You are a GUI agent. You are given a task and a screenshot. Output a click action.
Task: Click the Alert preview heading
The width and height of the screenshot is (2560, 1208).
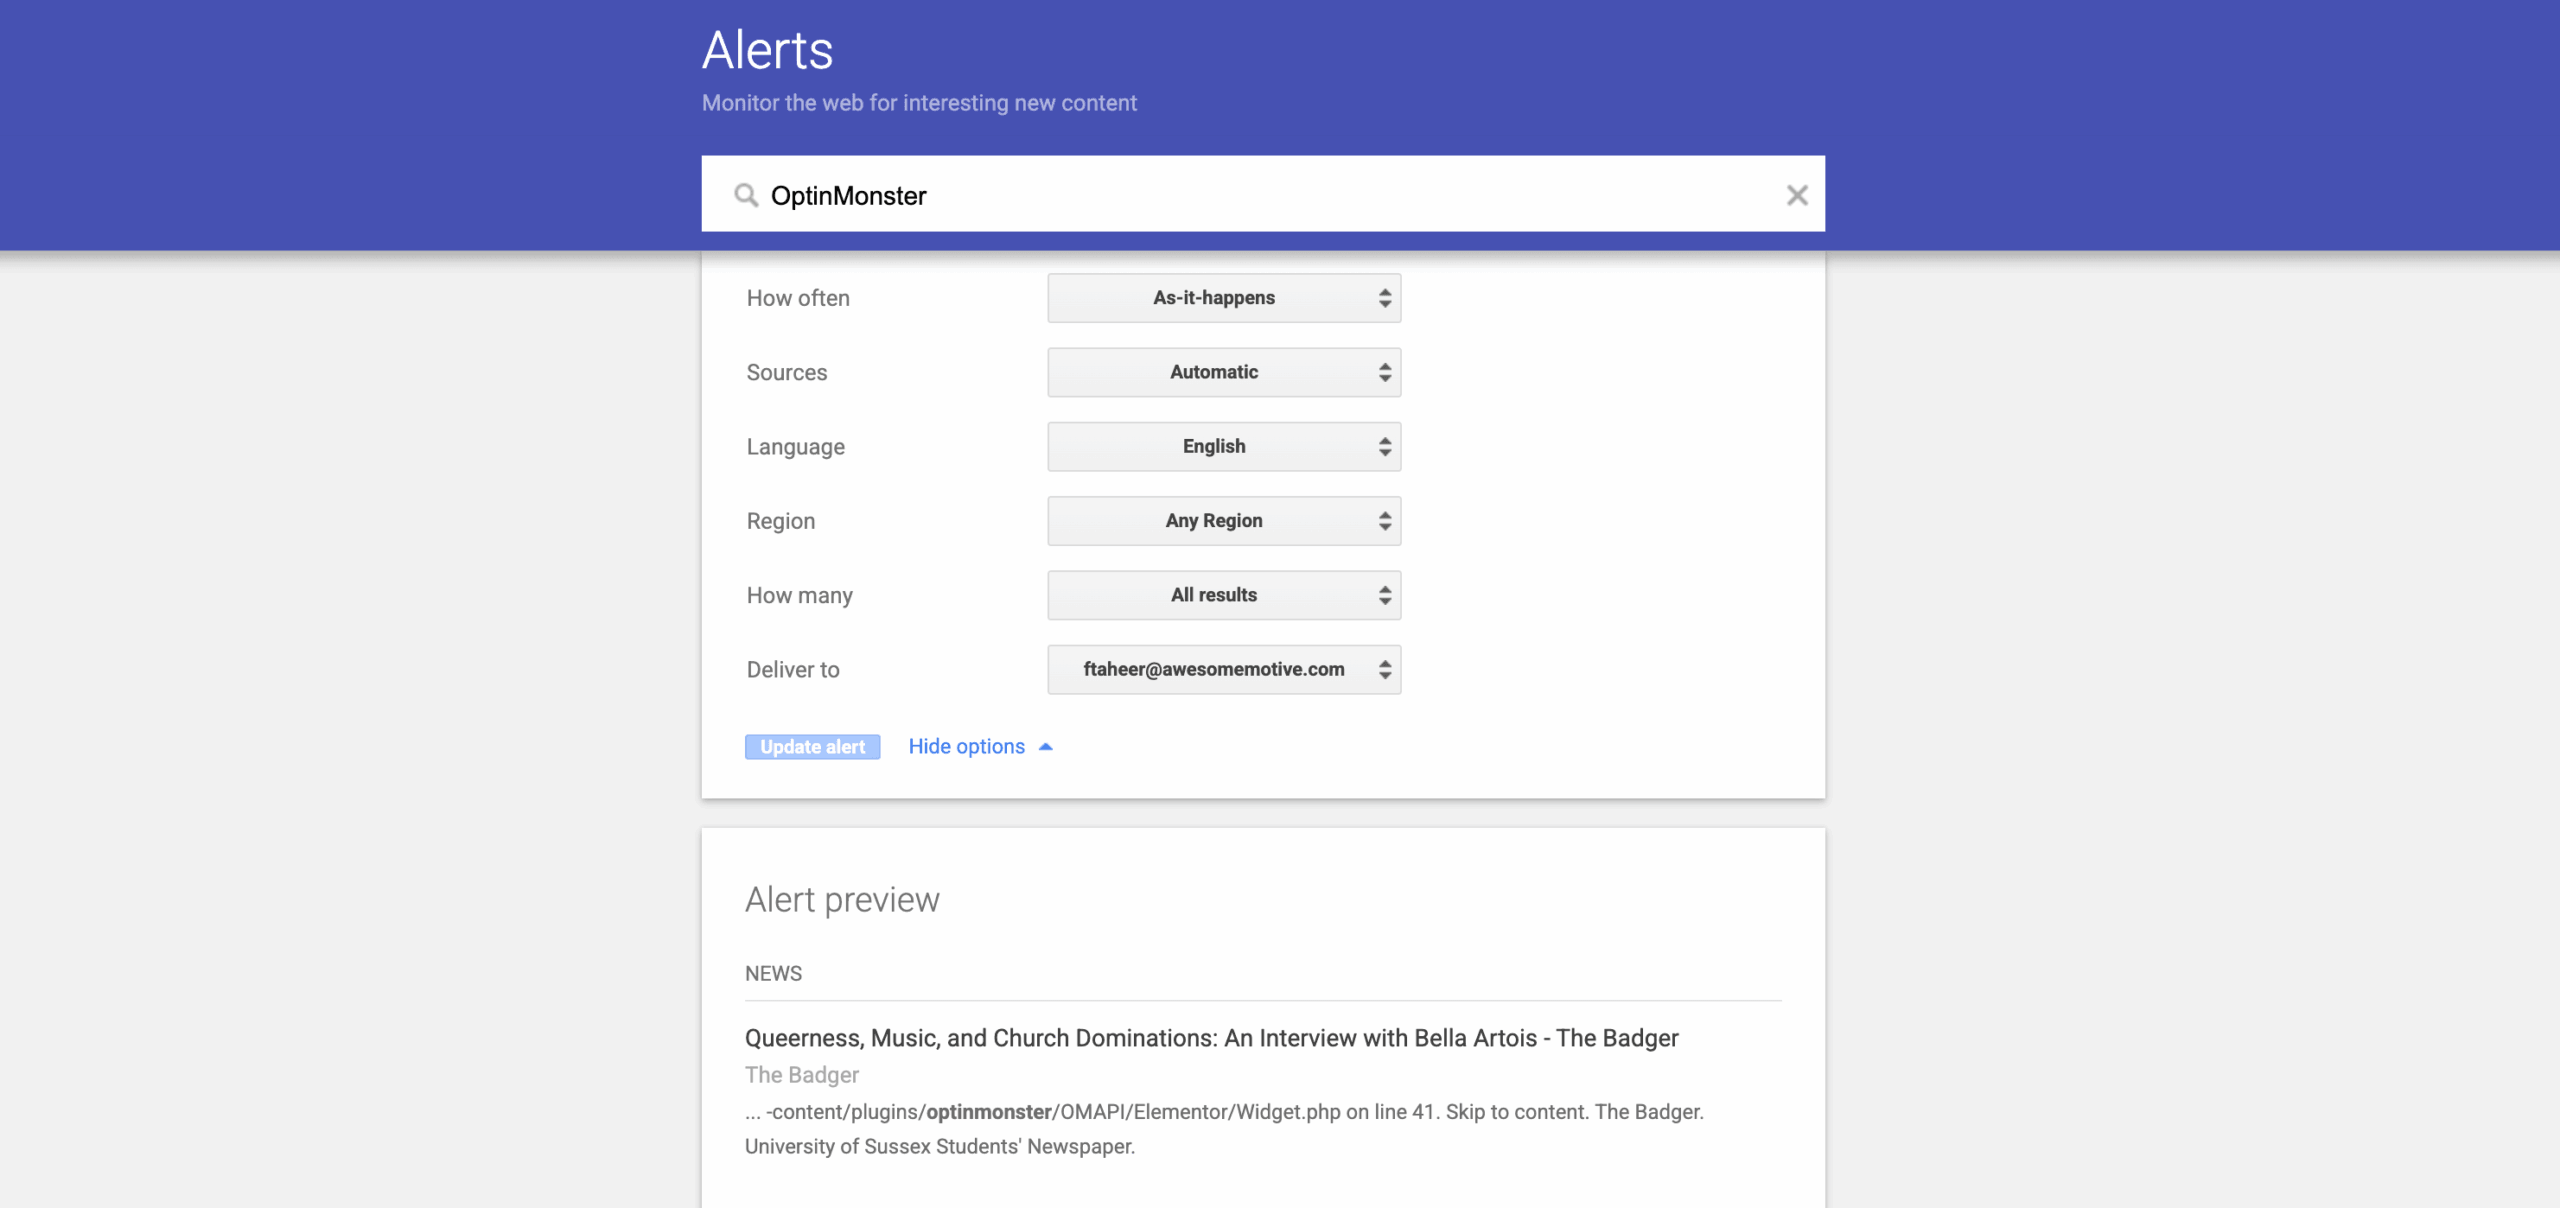[x=842, y=900]
